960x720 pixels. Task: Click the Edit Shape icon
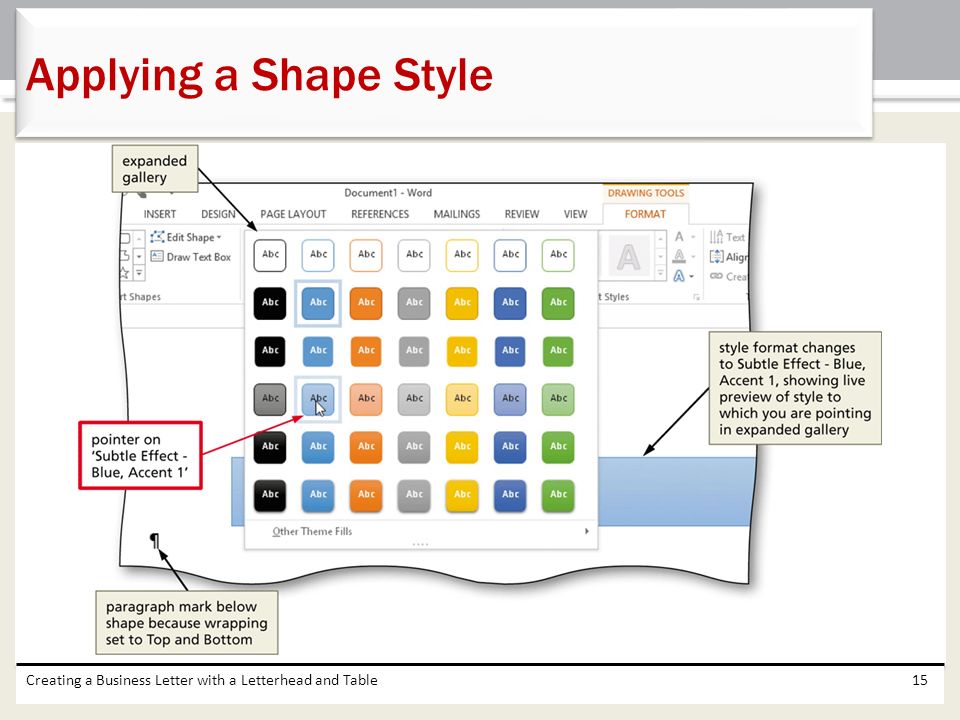[x=157, y=237]
